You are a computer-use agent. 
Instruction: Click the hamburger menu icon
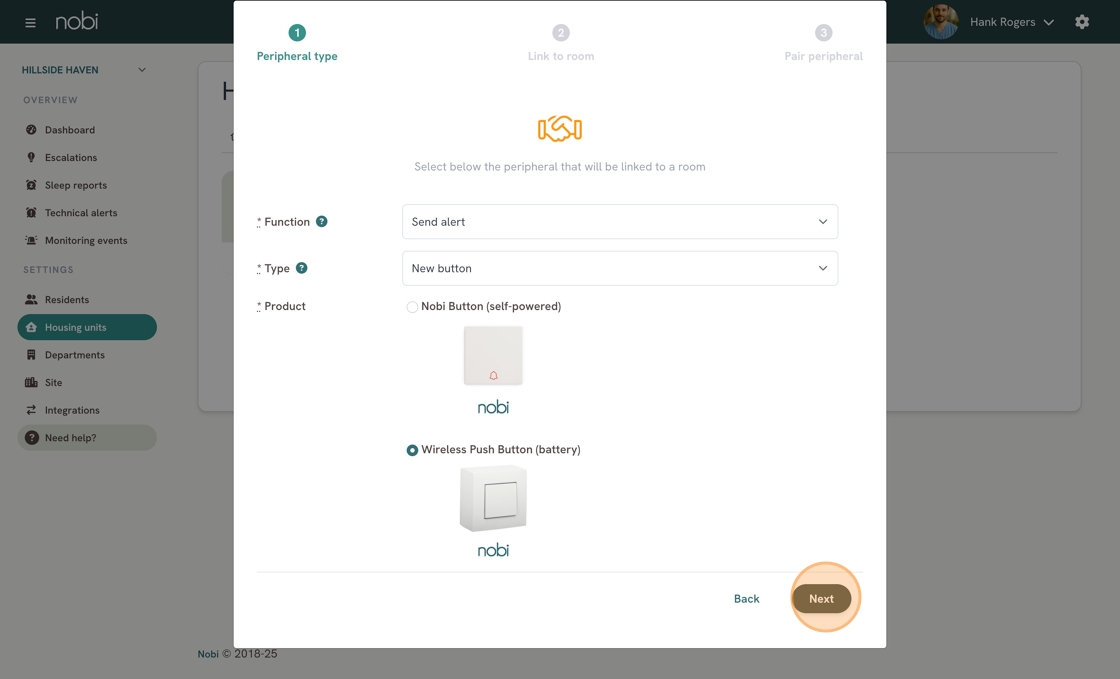(x=30, y=22)
